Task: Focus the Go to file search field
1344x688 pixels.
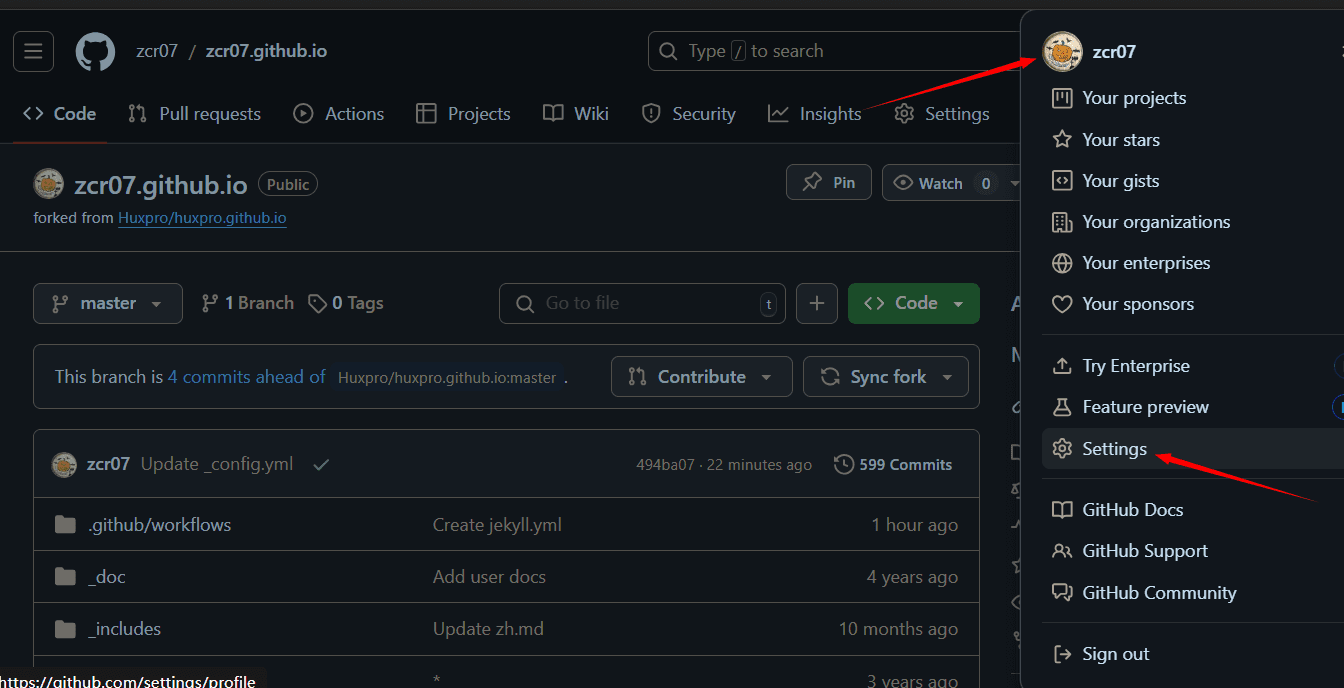Action: point(642,303)
